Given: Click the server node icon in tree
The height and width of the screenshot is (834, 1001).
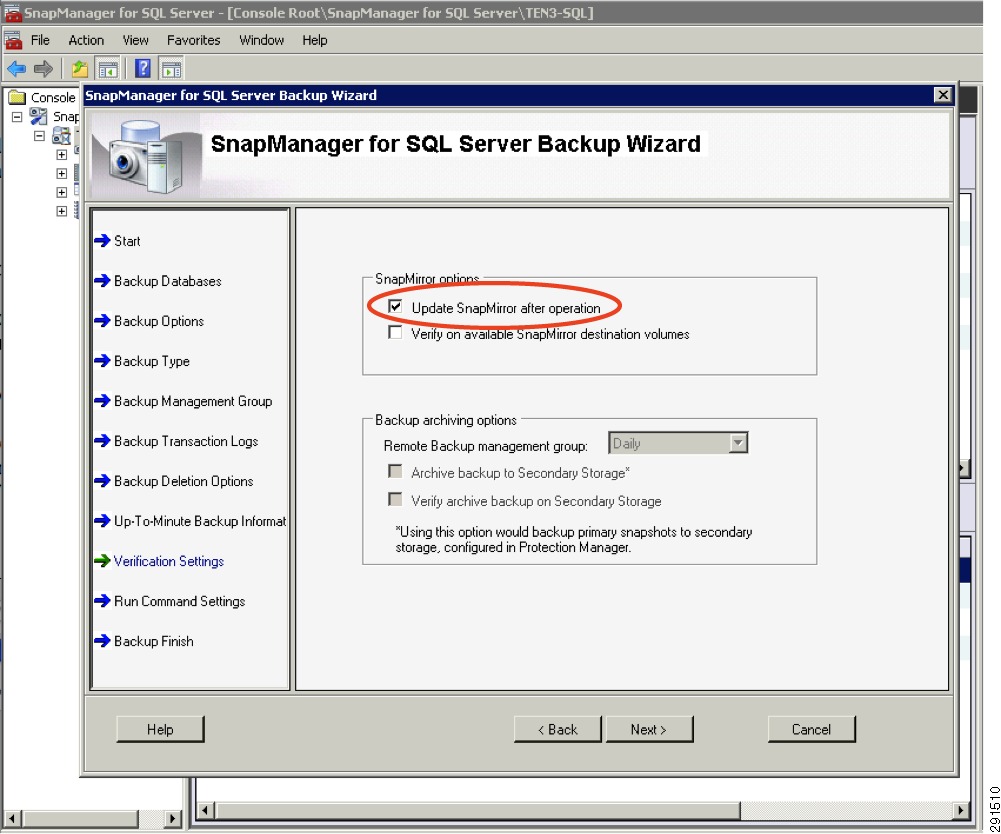Looking at the screenshot, I should [x=61, y=135].
